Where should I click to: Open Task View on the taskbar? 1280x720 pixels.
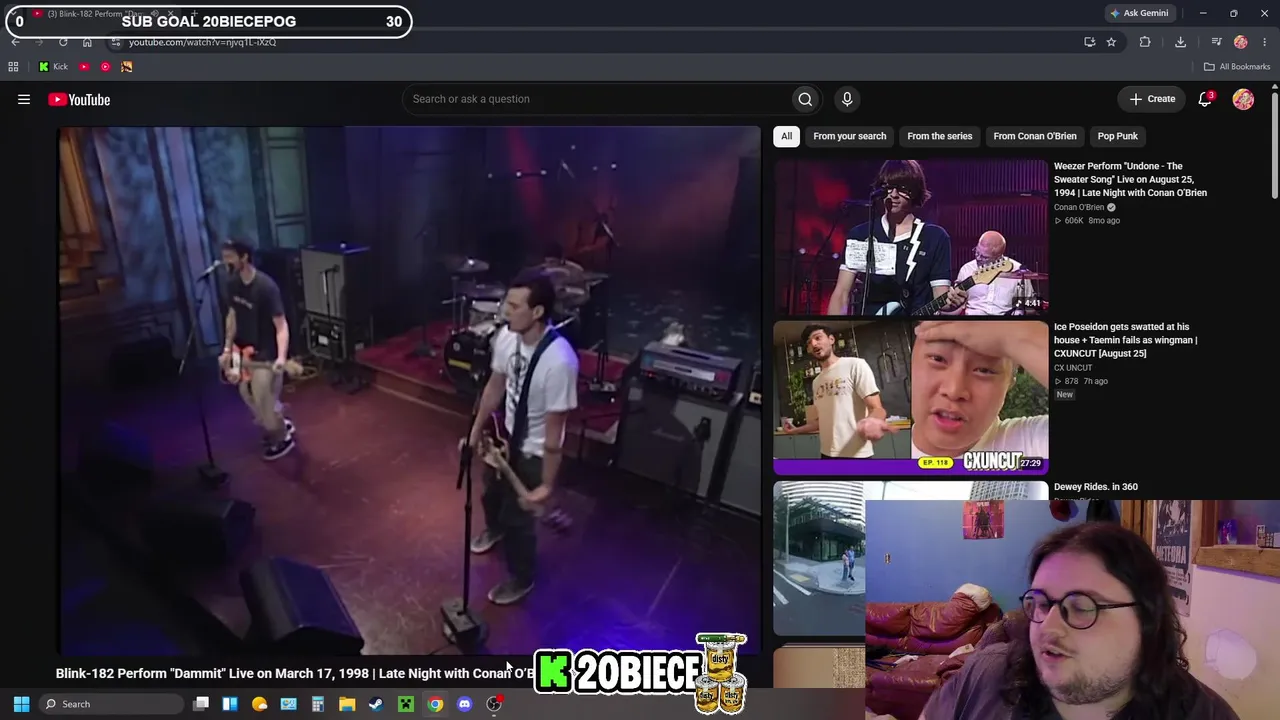(x=201, y=704)
